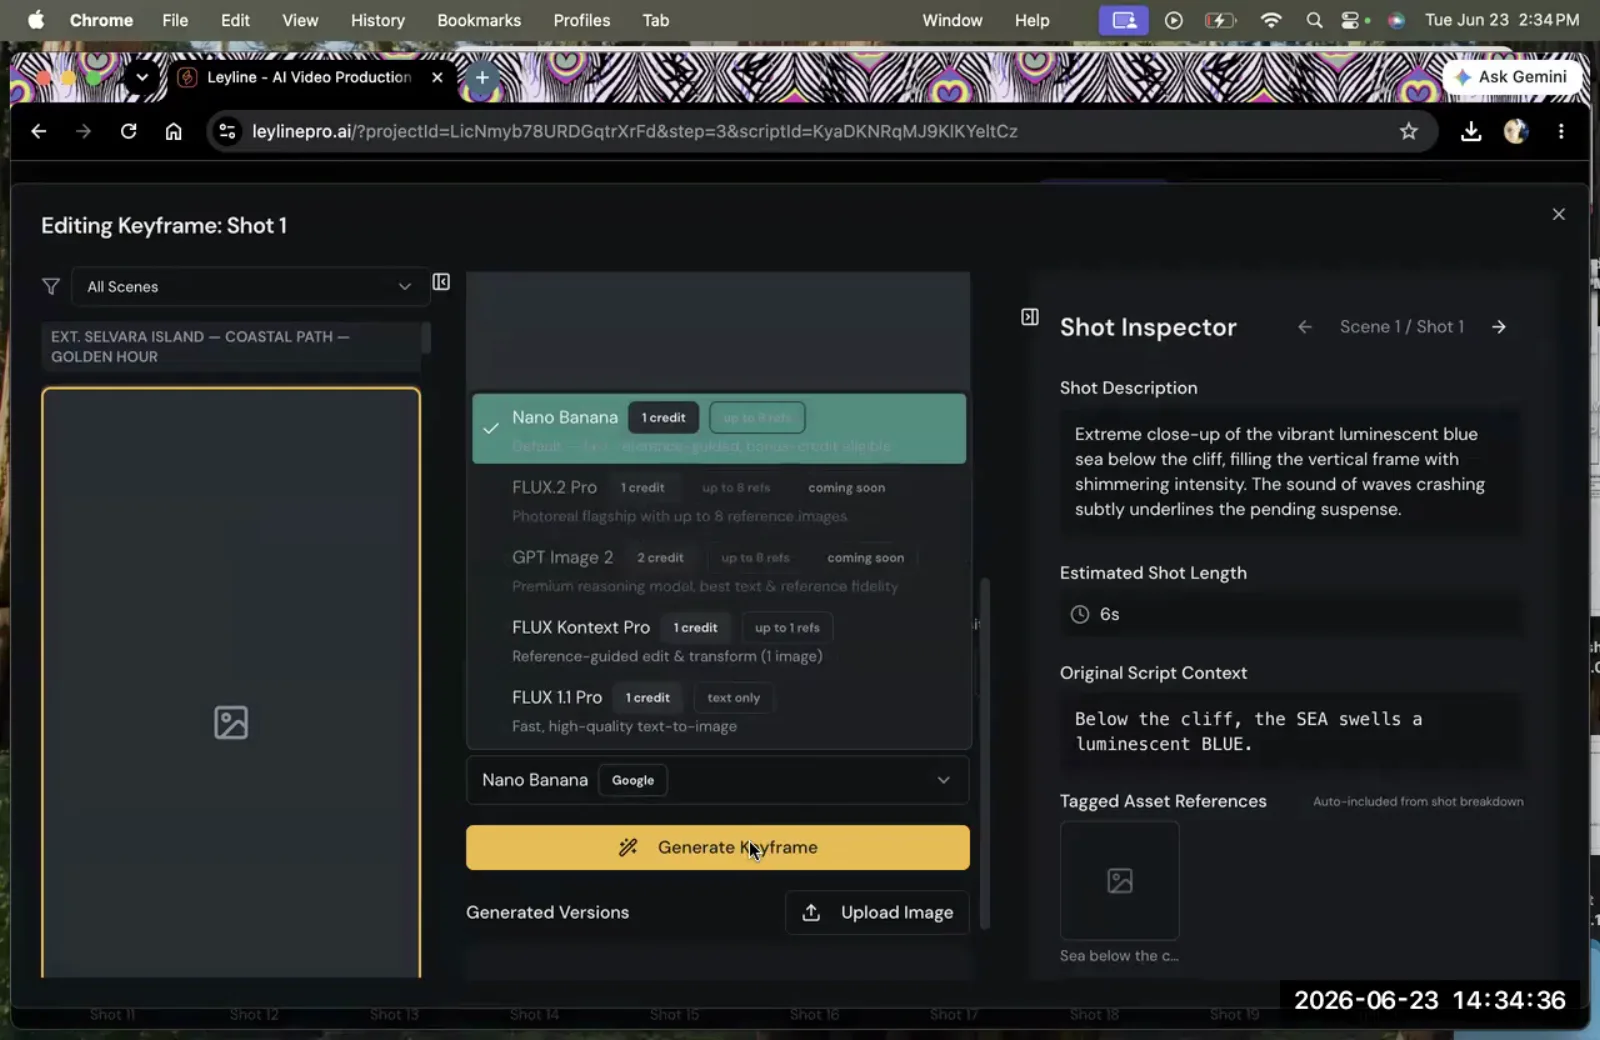The image size is (1600, 1040).
Task: Click the scenes filter funnel icon
Action: tap(51, 287)
